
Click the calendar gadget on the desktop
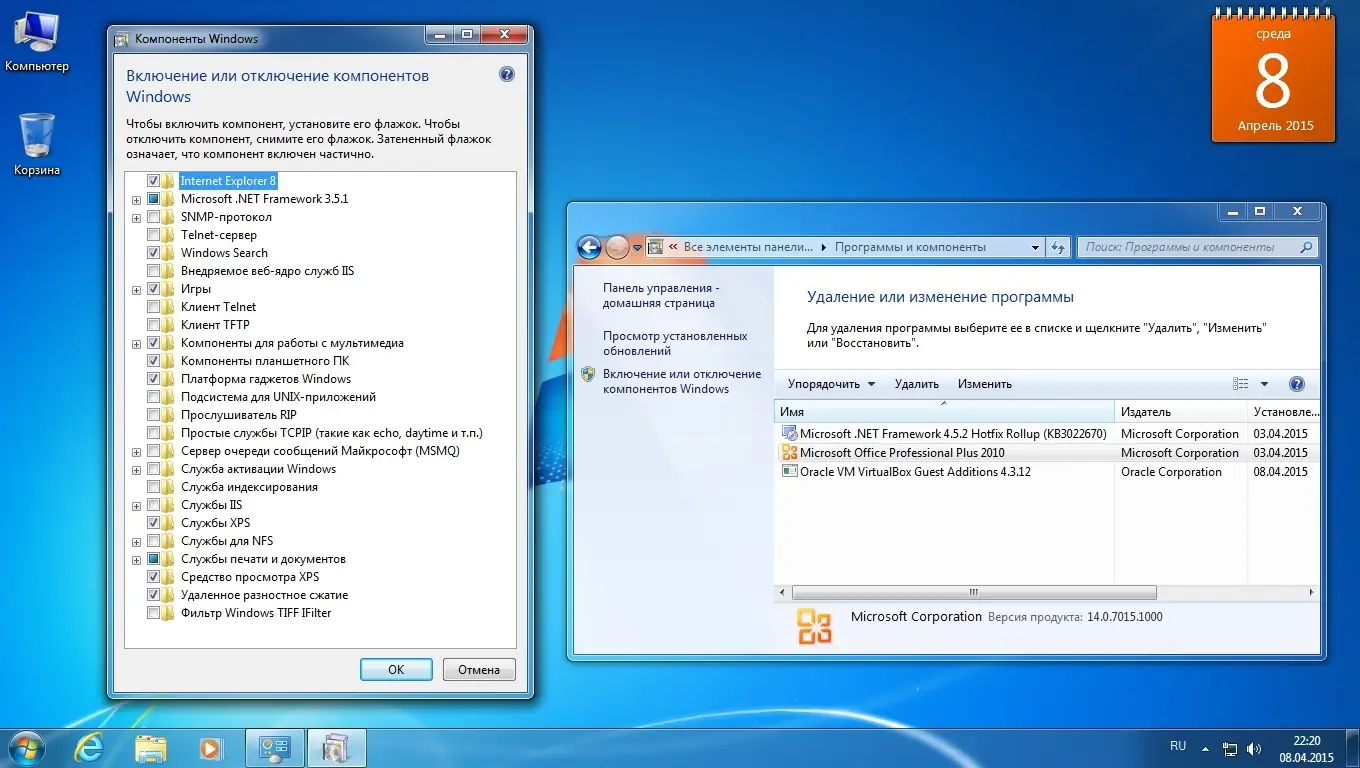point(1273,77)
